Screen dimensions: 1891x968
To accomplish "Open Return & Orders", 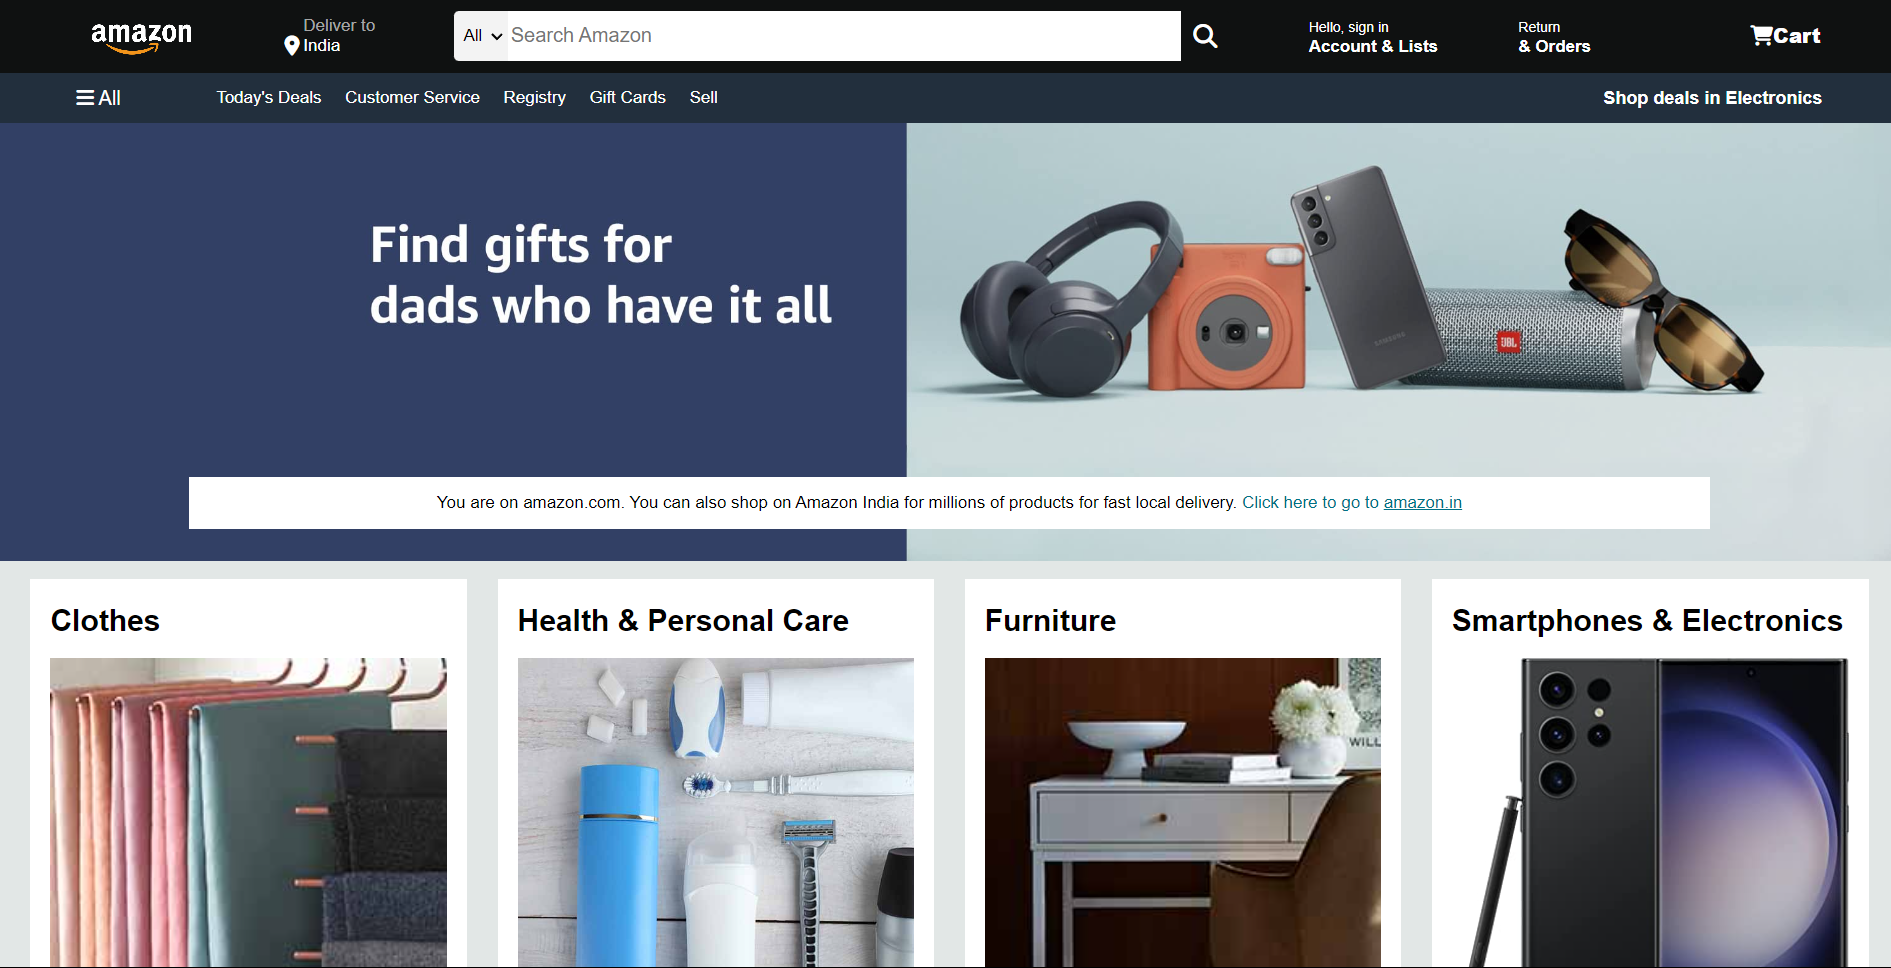I will click(x=1553, y=37).
